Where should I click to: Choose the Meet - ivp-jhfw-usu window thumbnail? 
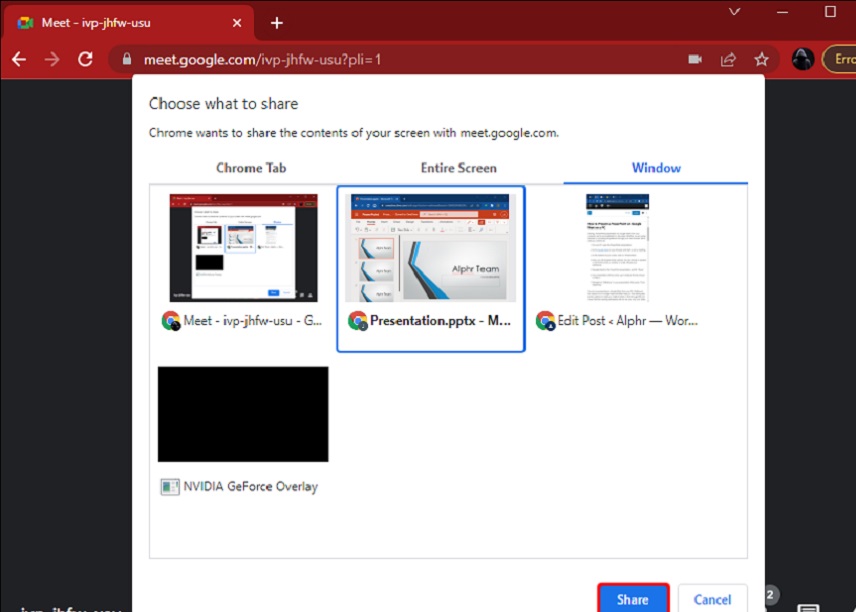point(243,247)
